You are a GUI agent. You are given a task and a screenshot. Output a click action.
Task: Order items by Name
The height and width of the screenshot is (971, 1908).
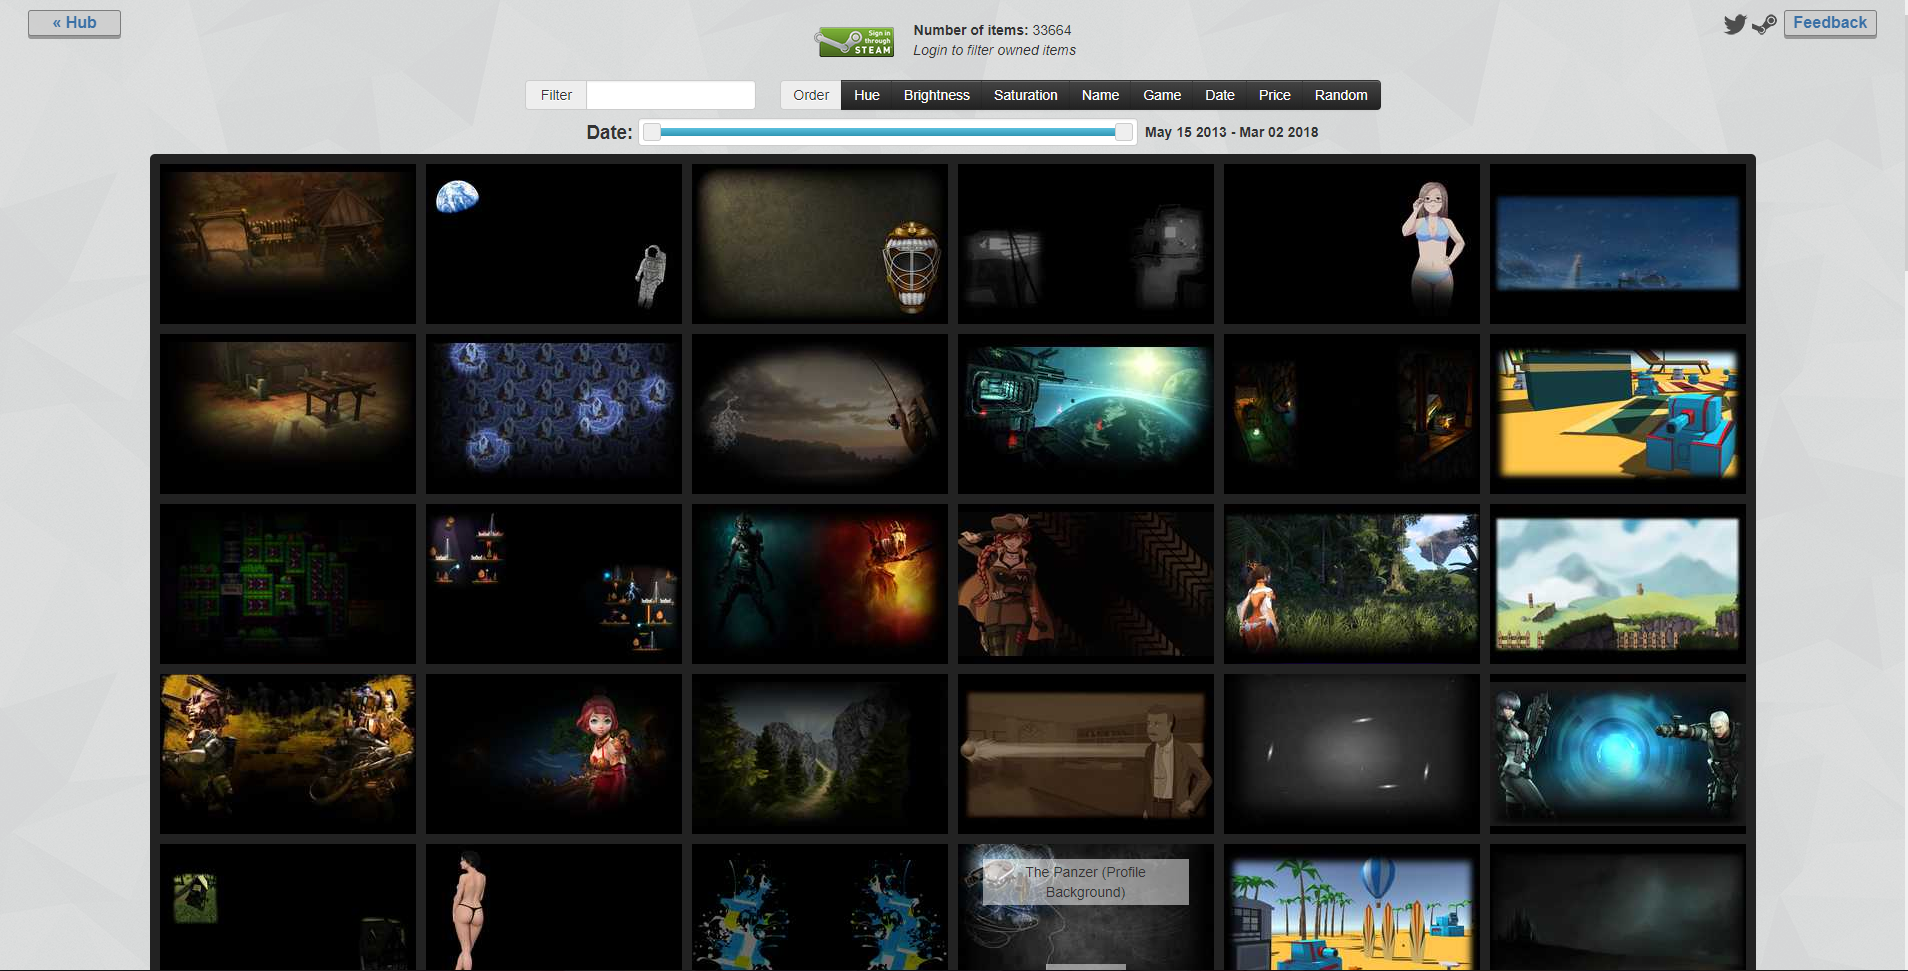(x=1100, y=95)
